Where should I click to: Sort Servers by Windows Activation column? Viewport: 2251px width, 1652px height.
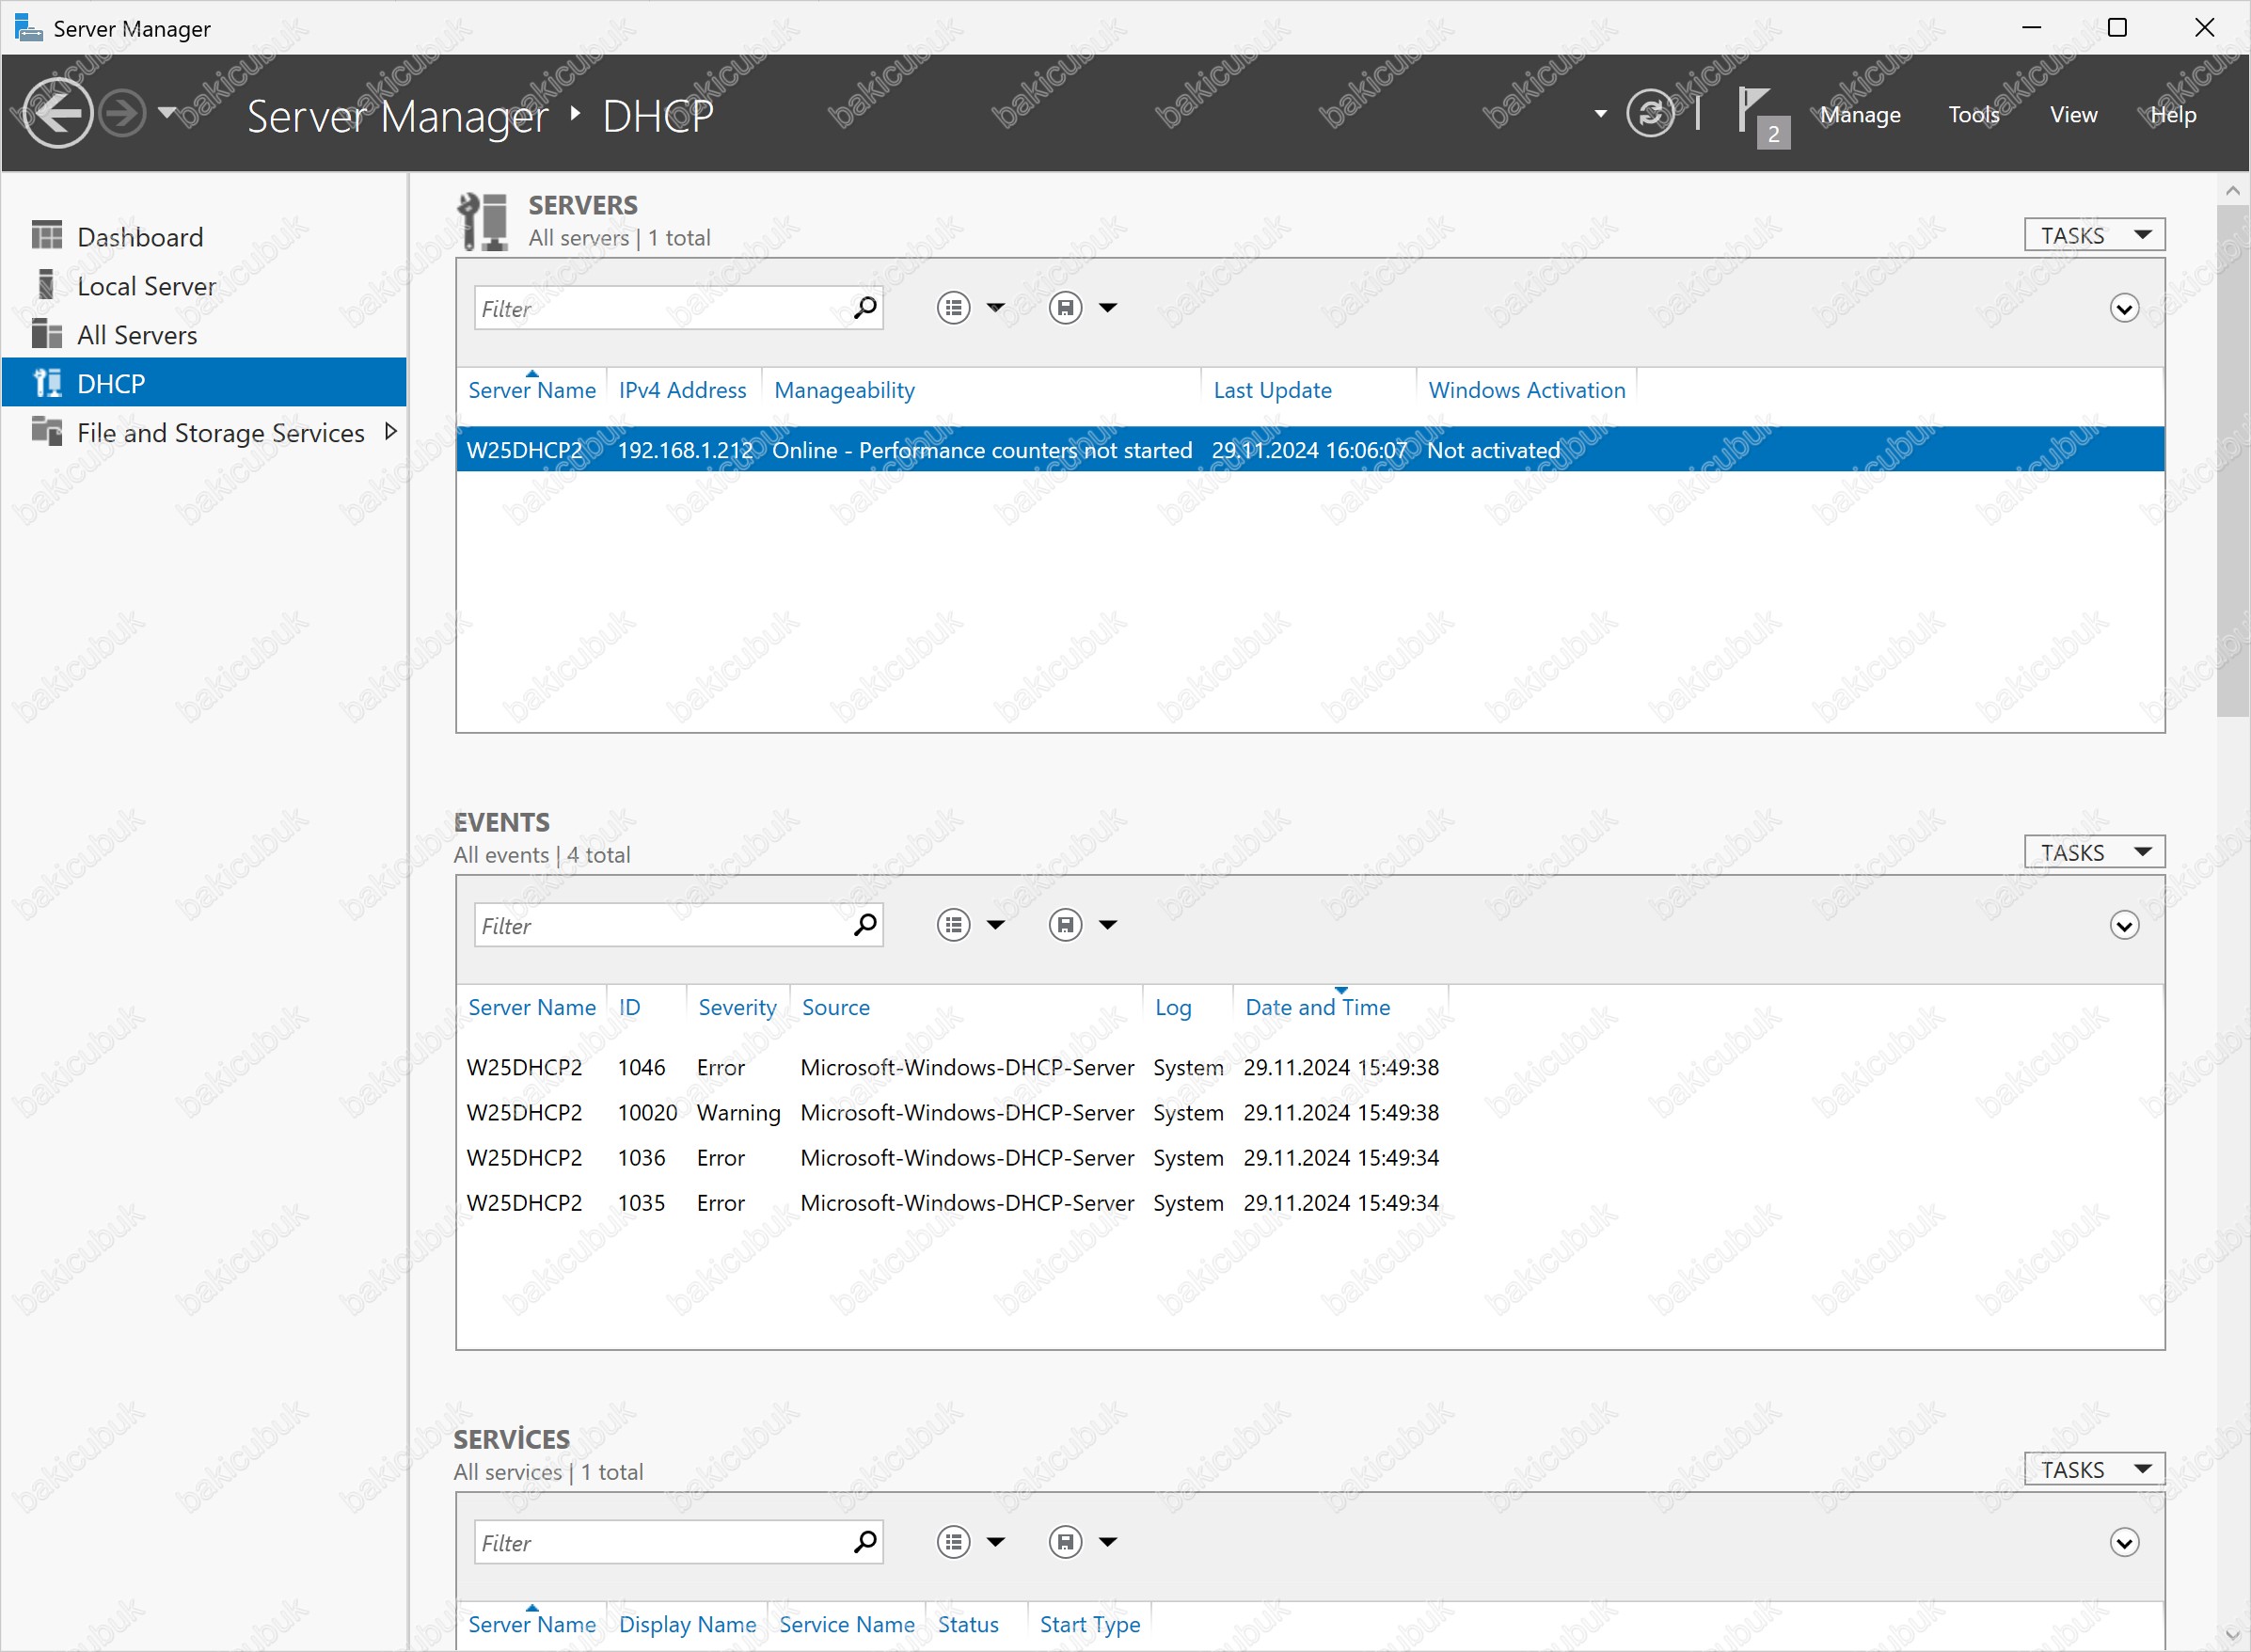tap(1526, 390)
